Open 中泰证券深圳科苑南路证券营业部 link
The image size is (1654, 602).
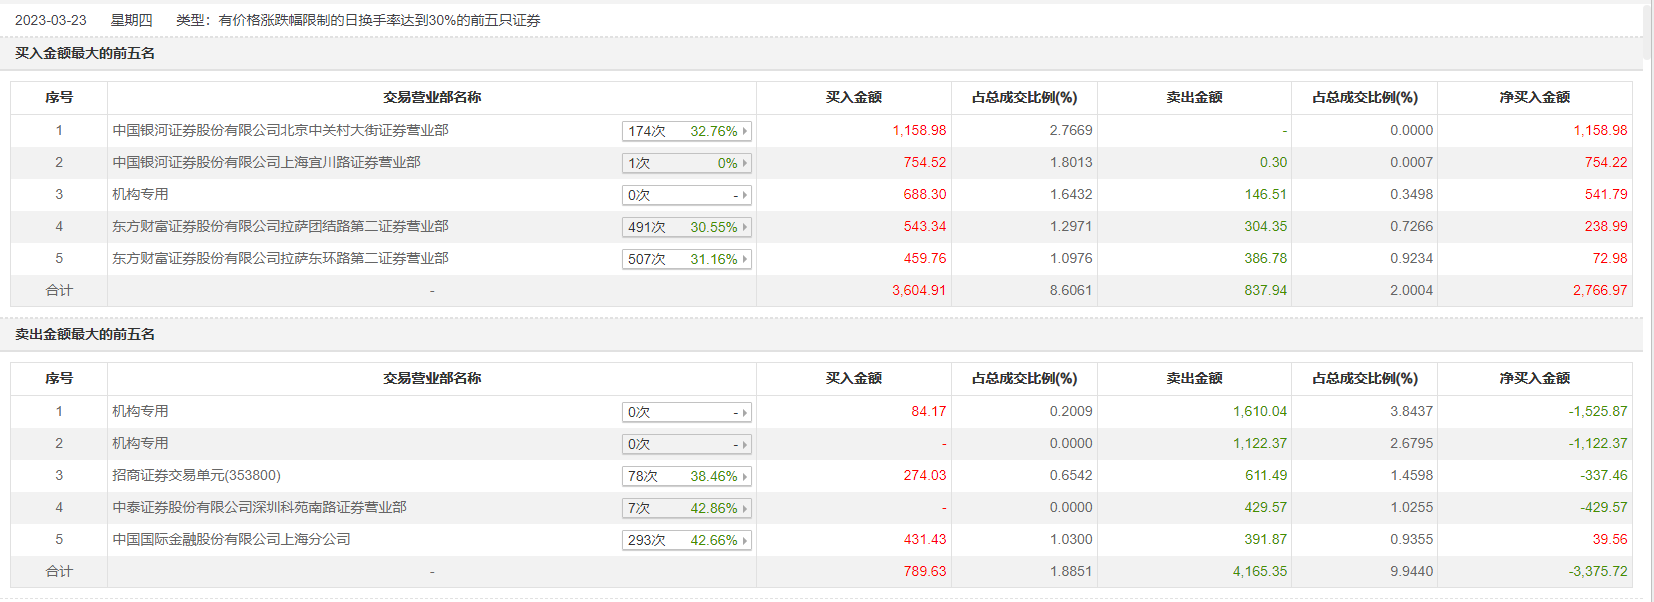click(x=259, y=507)
